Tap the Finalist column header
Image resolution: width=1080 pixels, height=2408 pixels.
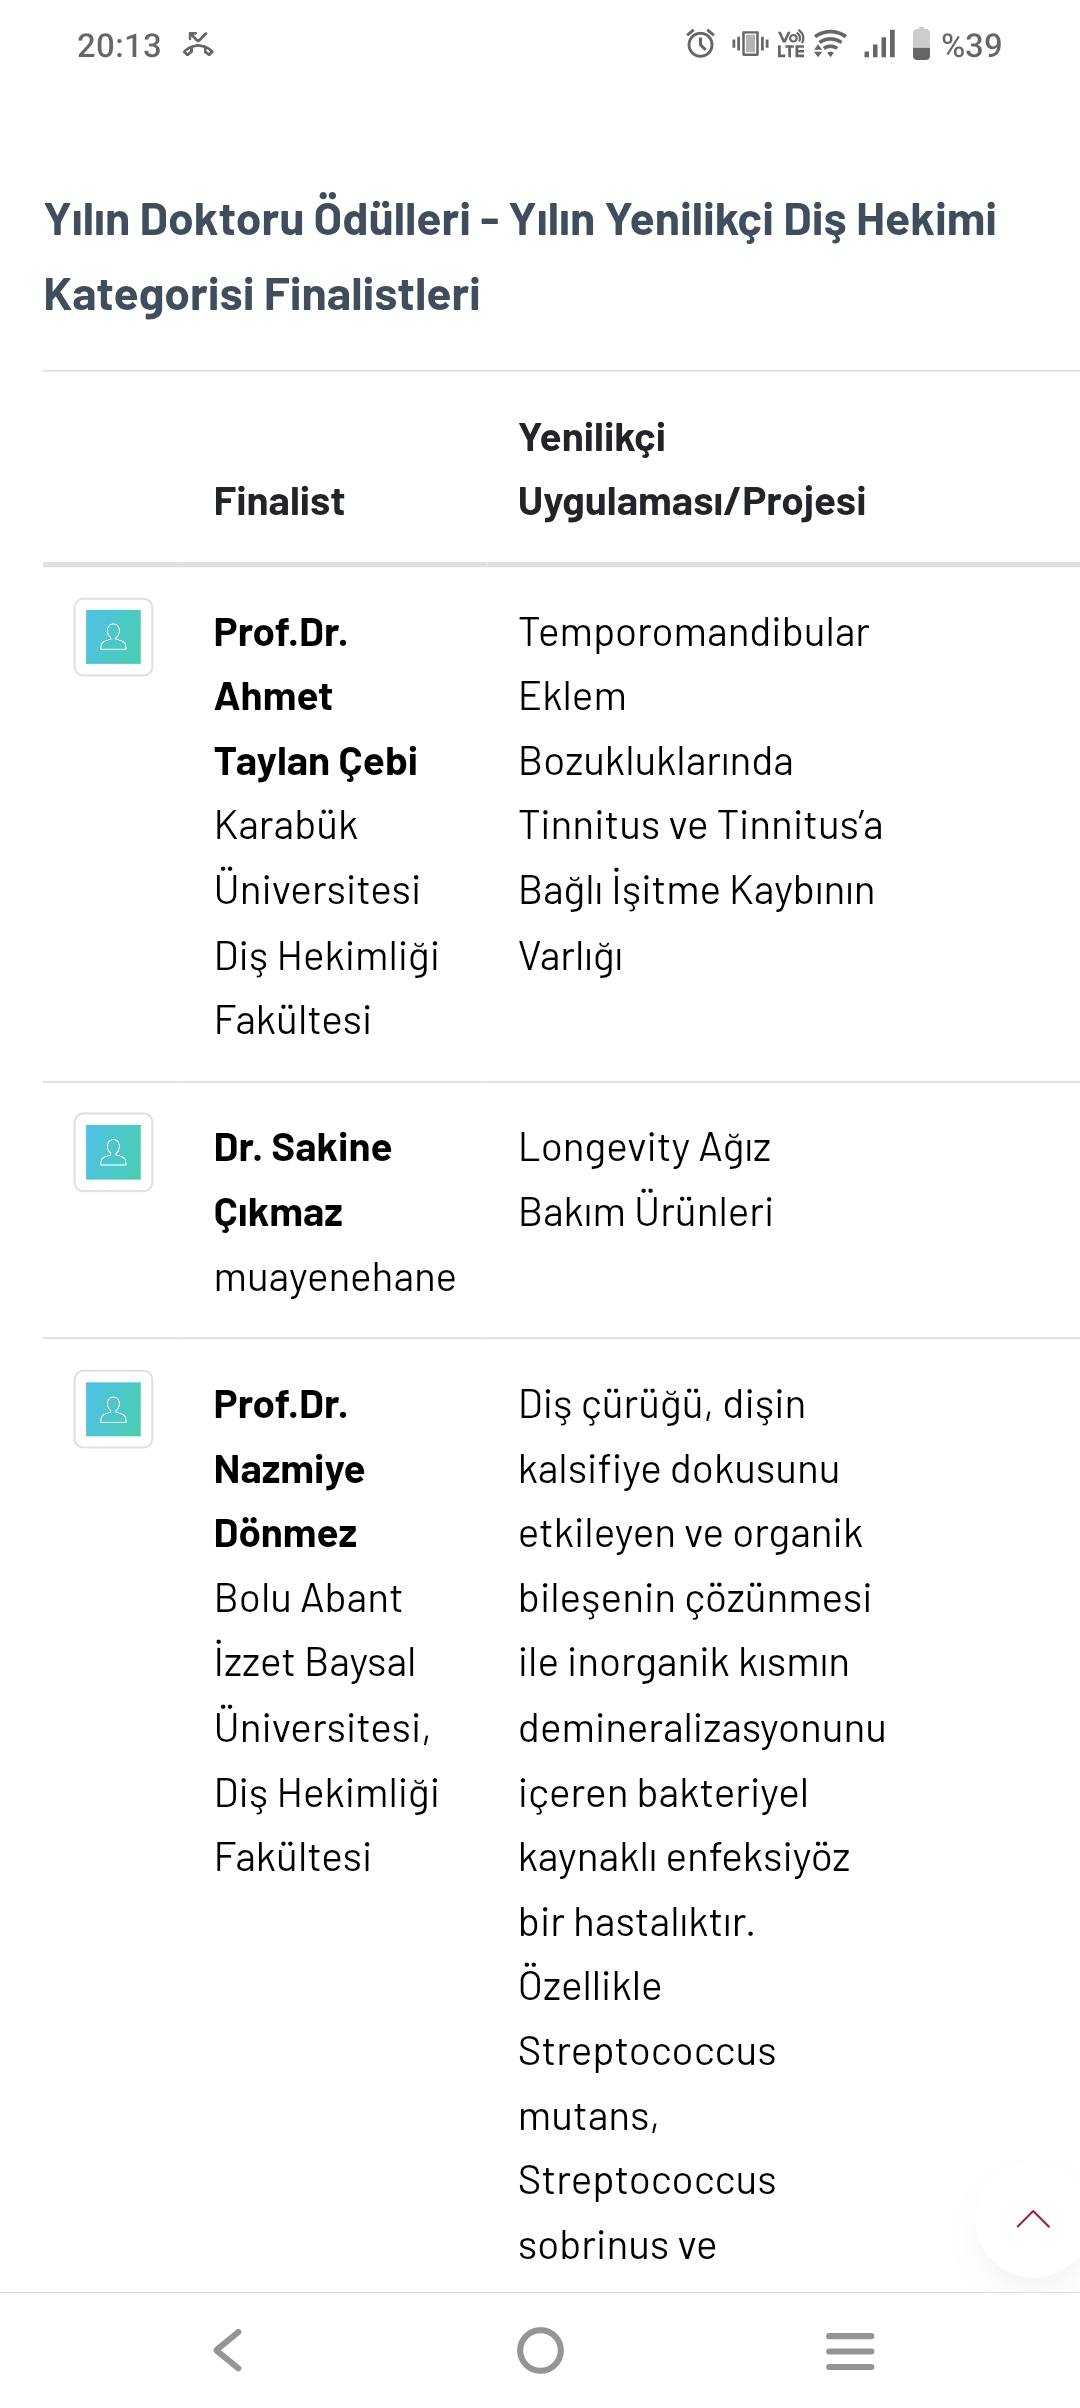tap(279, 501)
